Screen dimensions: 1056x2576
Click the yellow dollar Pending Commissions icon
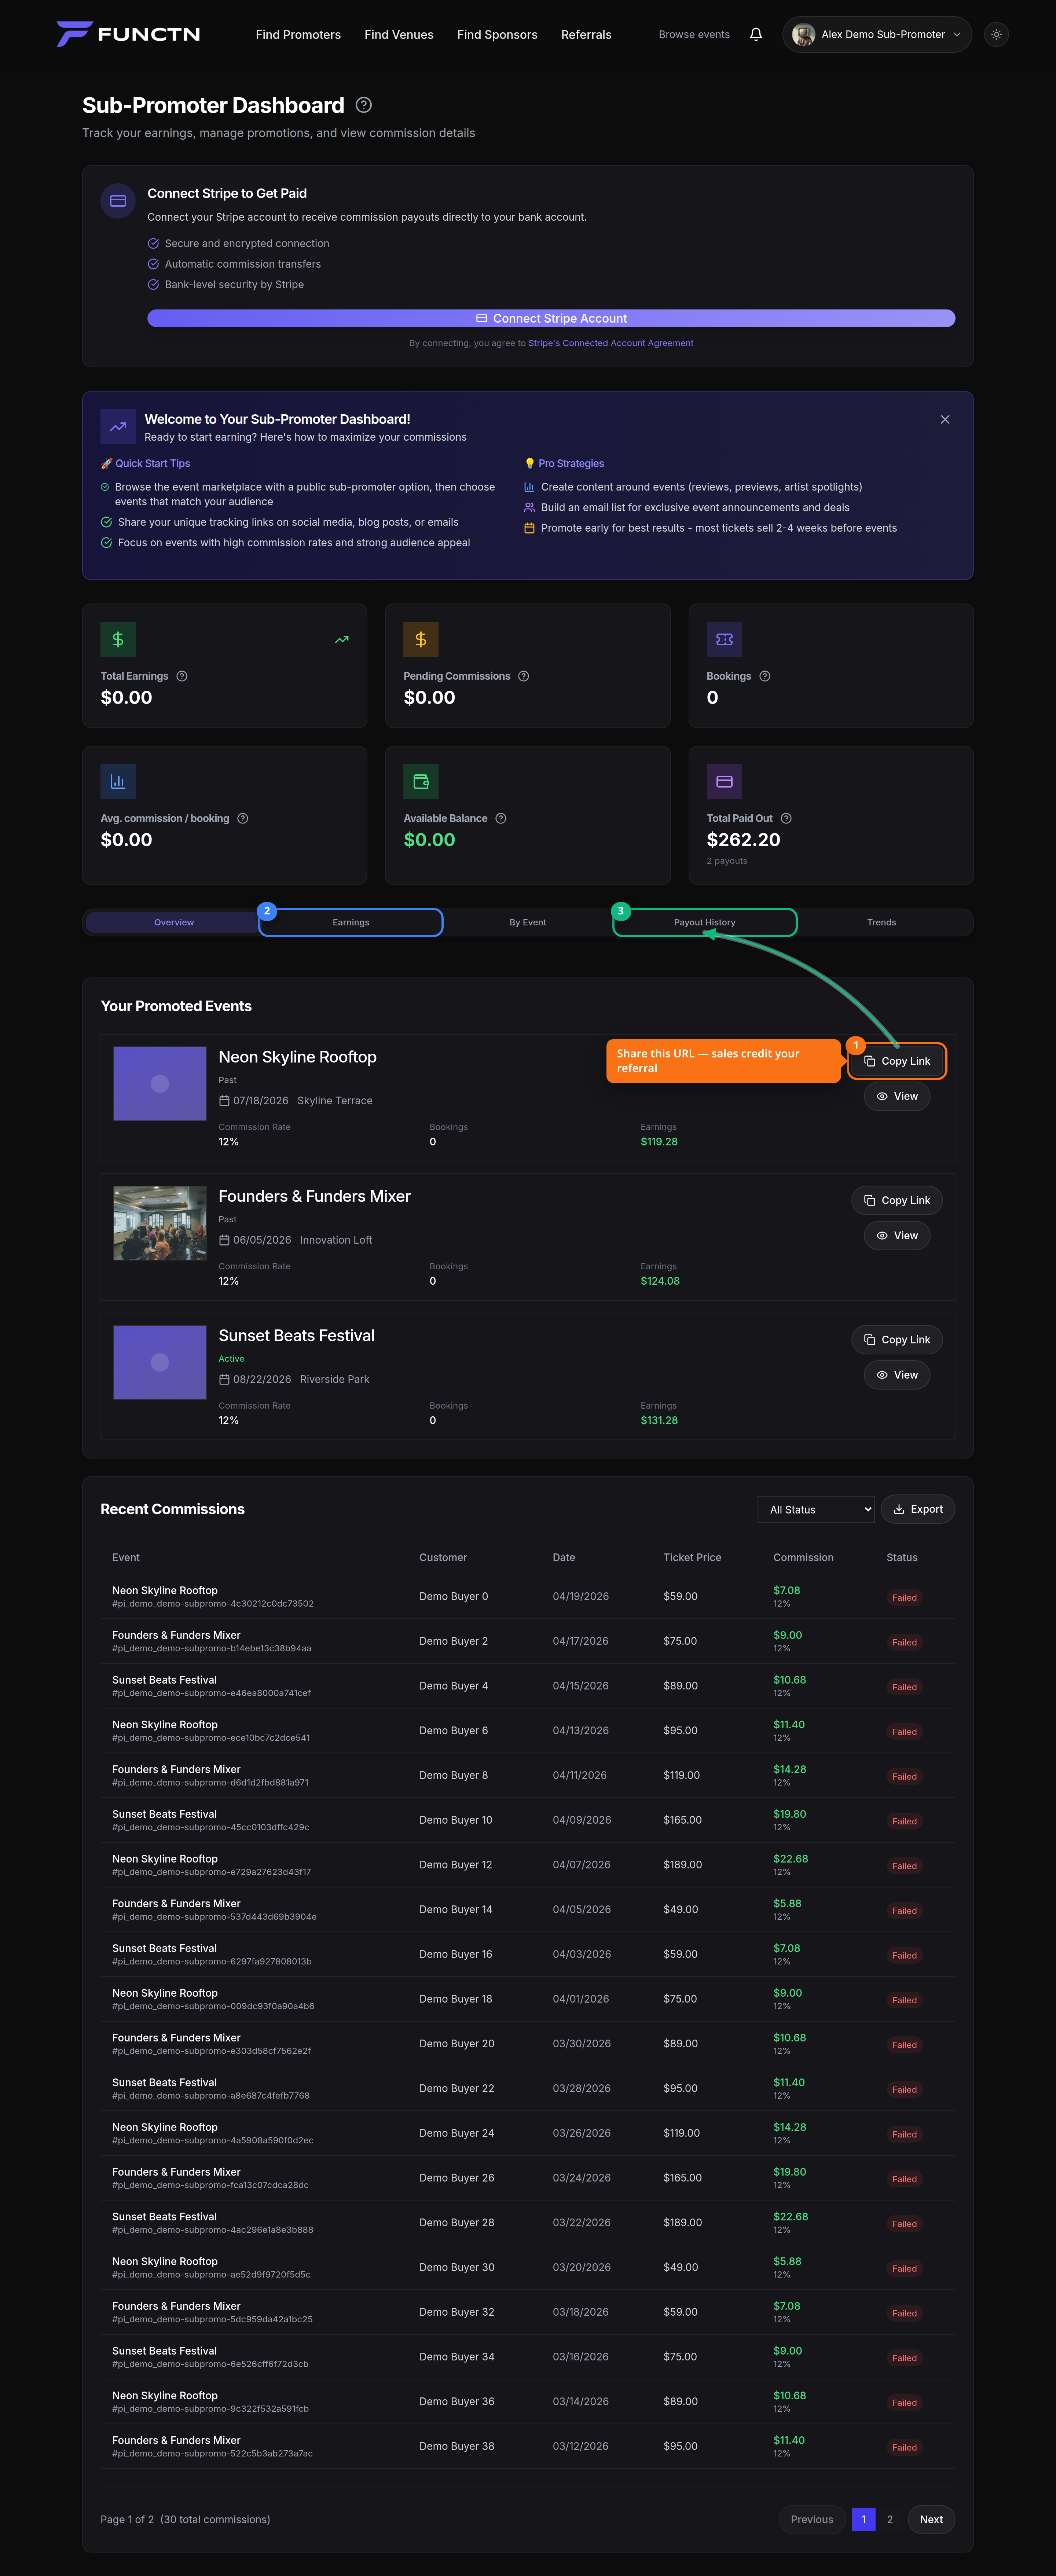pyautogui.click(x=421, y=639)
